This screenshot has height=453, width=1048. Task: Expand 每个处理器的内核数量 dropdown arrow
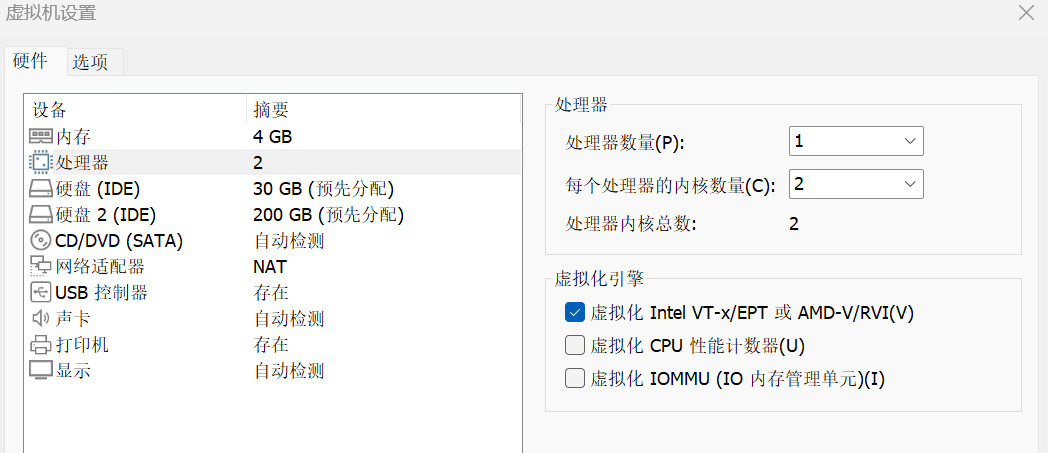(x=909, y=184)
